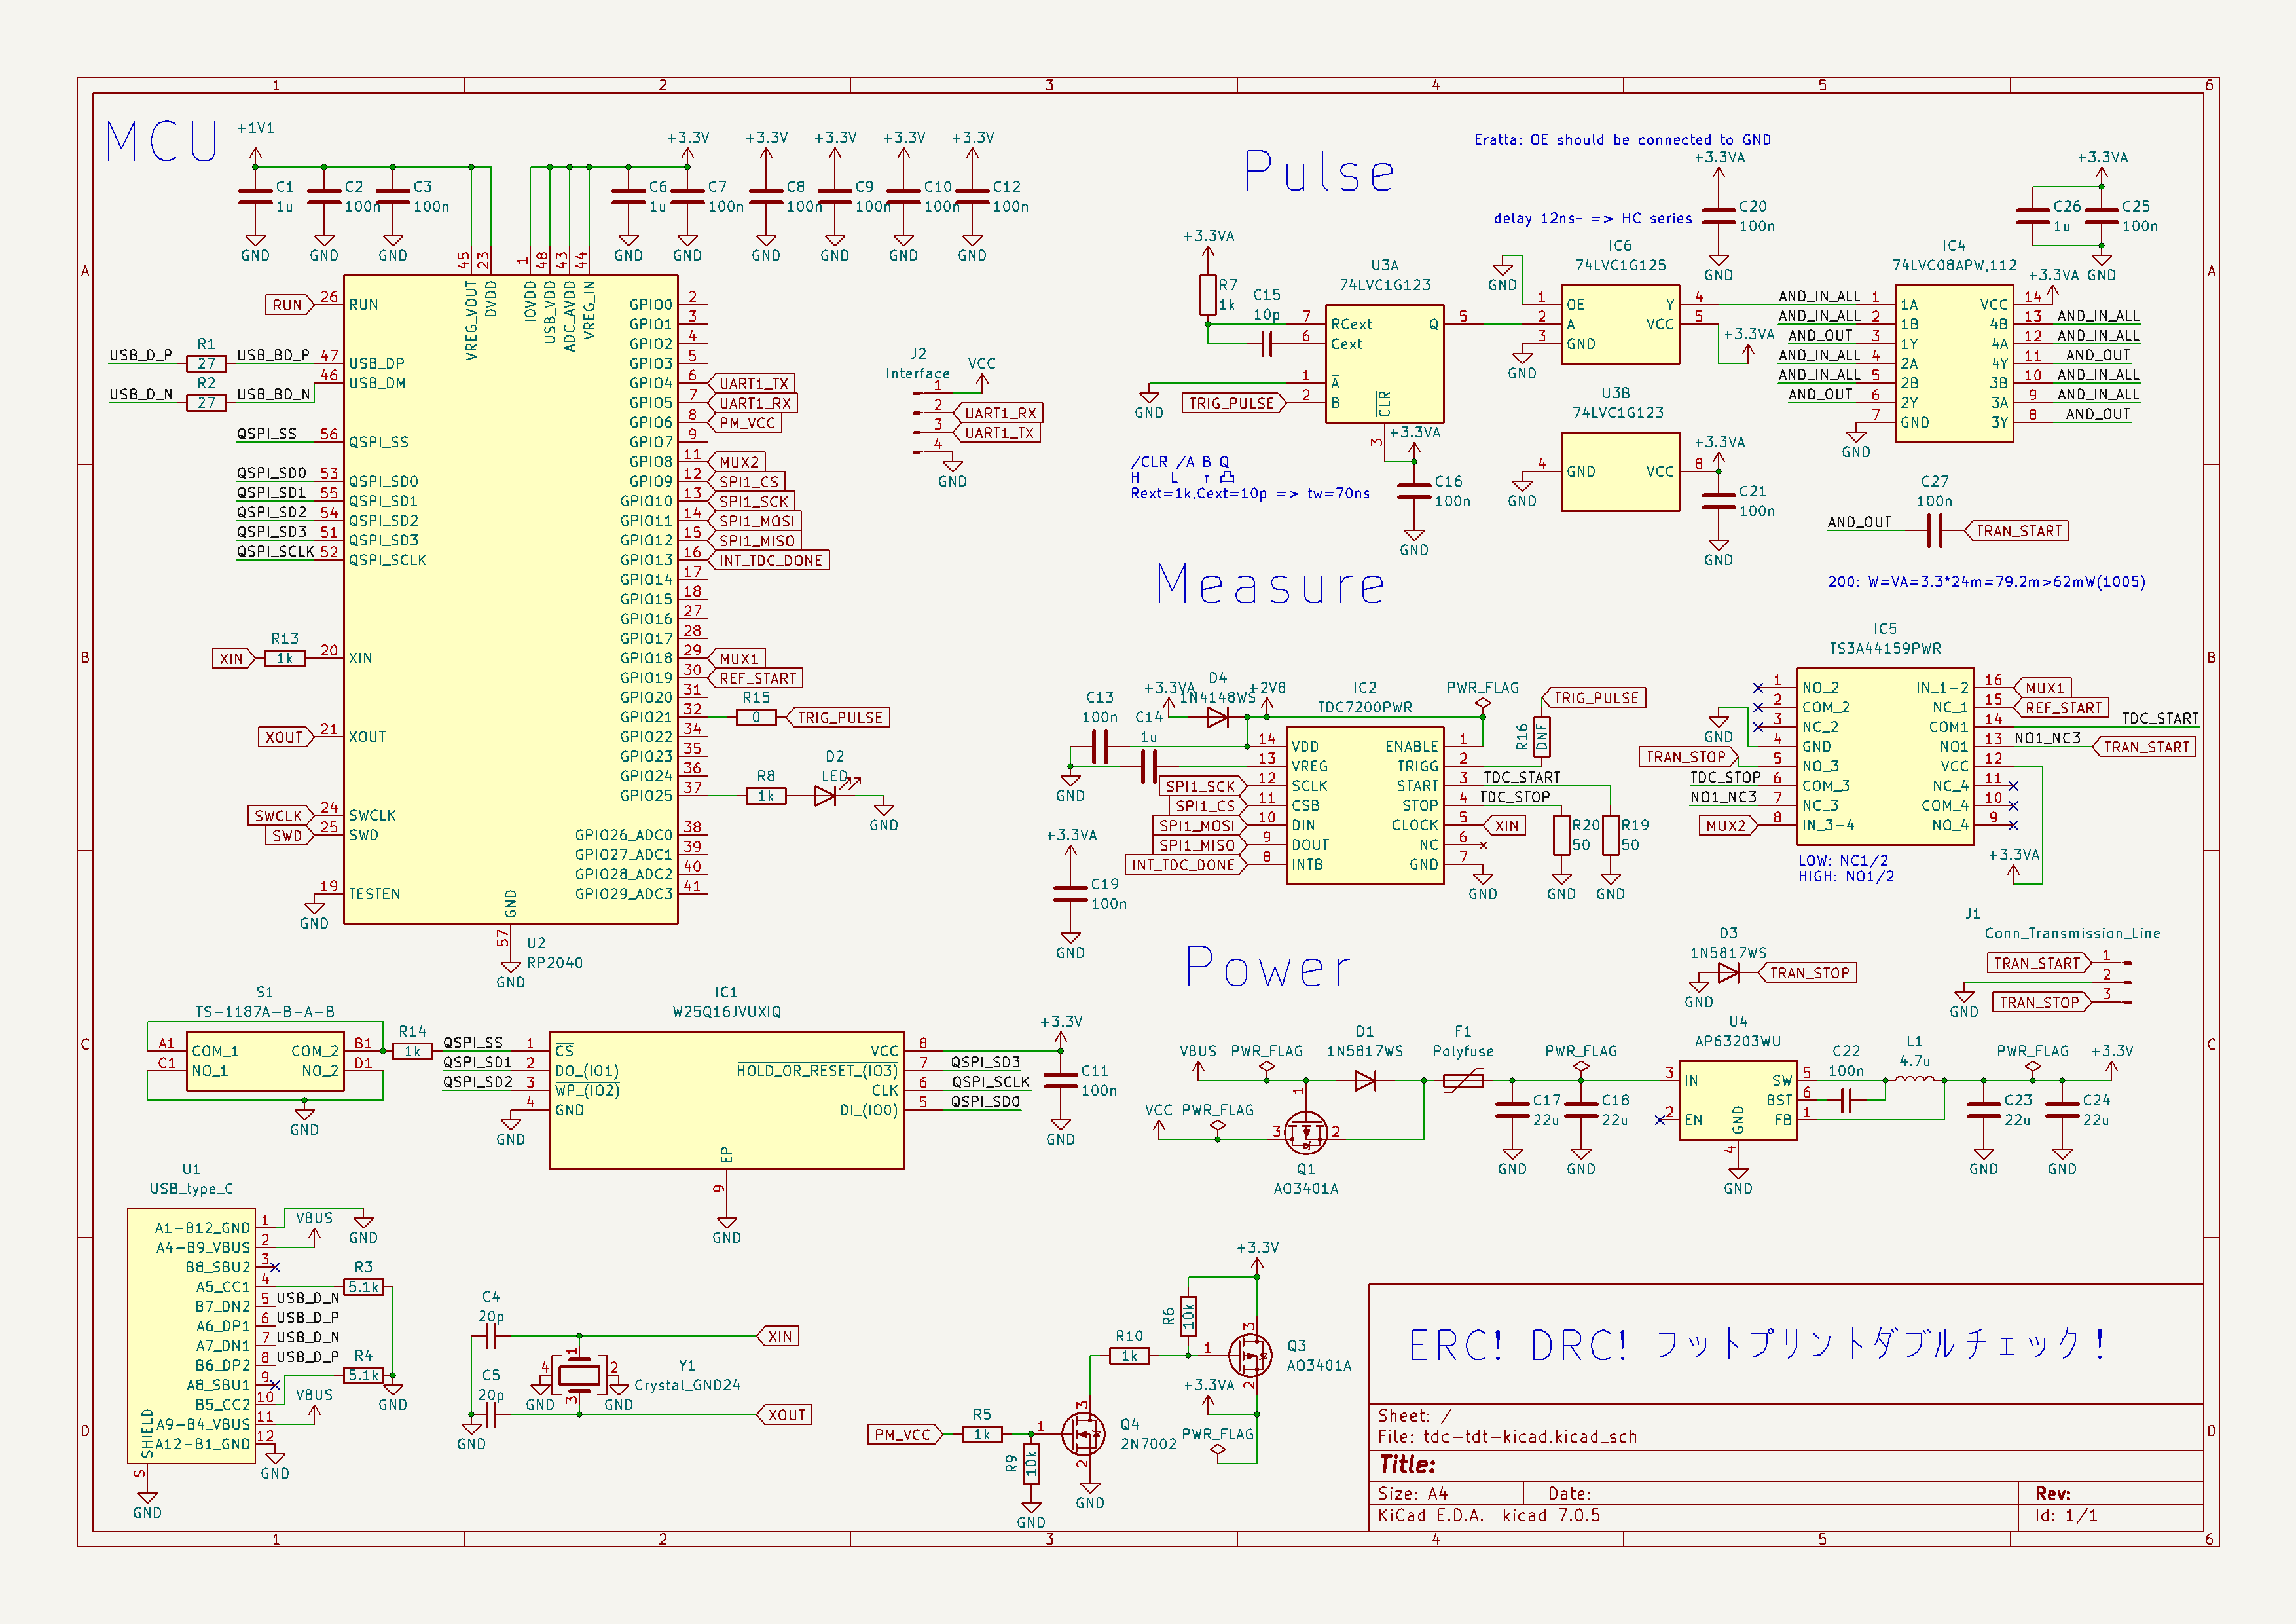Image resolution: width=2296 pixels, height=1624 pixels.
Task: Click the XOUT label at crystal output
Action: pyautogui.click(x=787, y=1415)
